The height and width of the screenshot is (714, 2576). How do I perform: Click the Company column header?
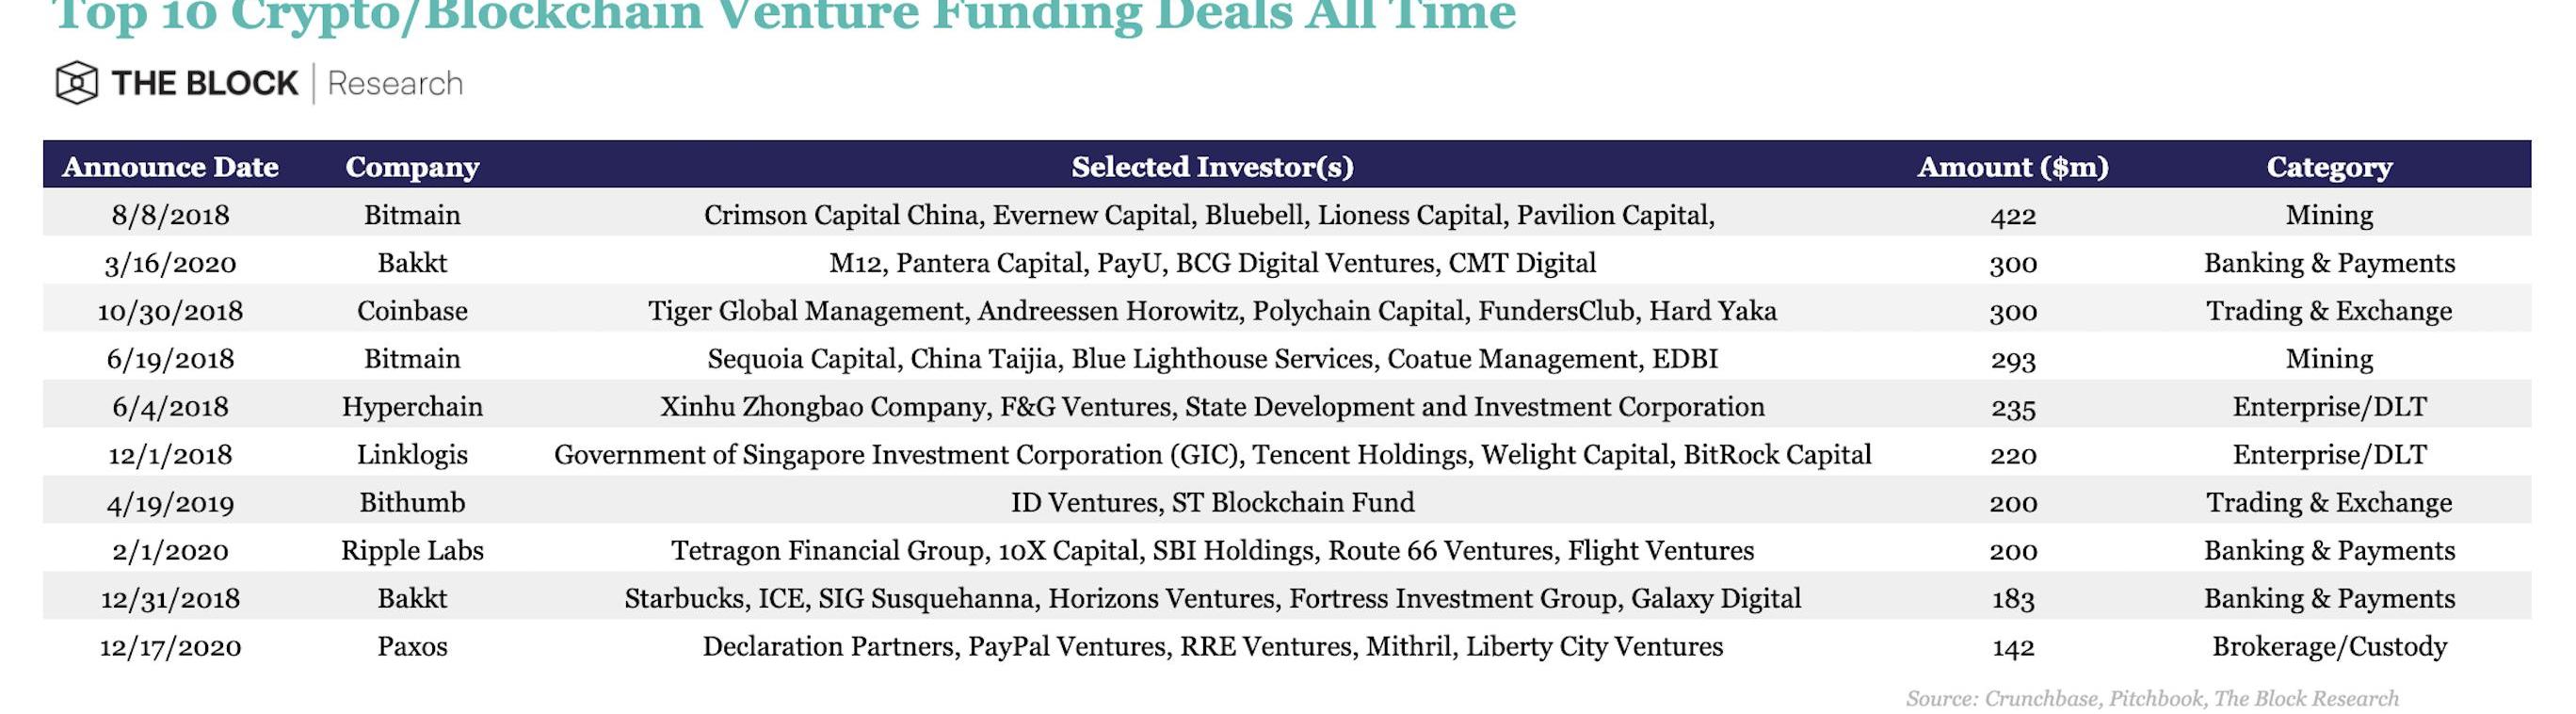(x=412, y=166)
